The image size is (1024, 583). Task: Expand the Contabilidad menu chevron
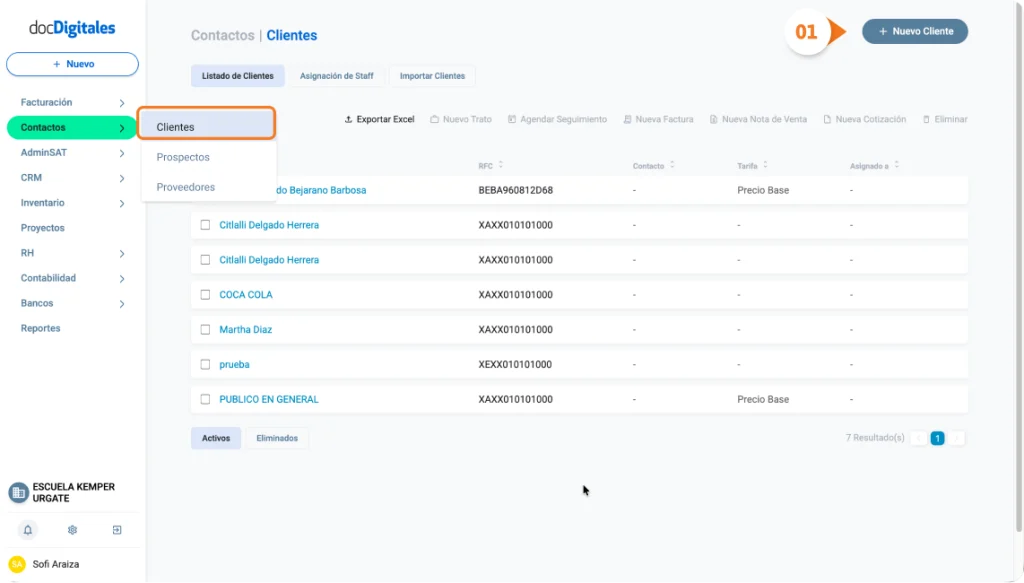click(x=121, y=279)
